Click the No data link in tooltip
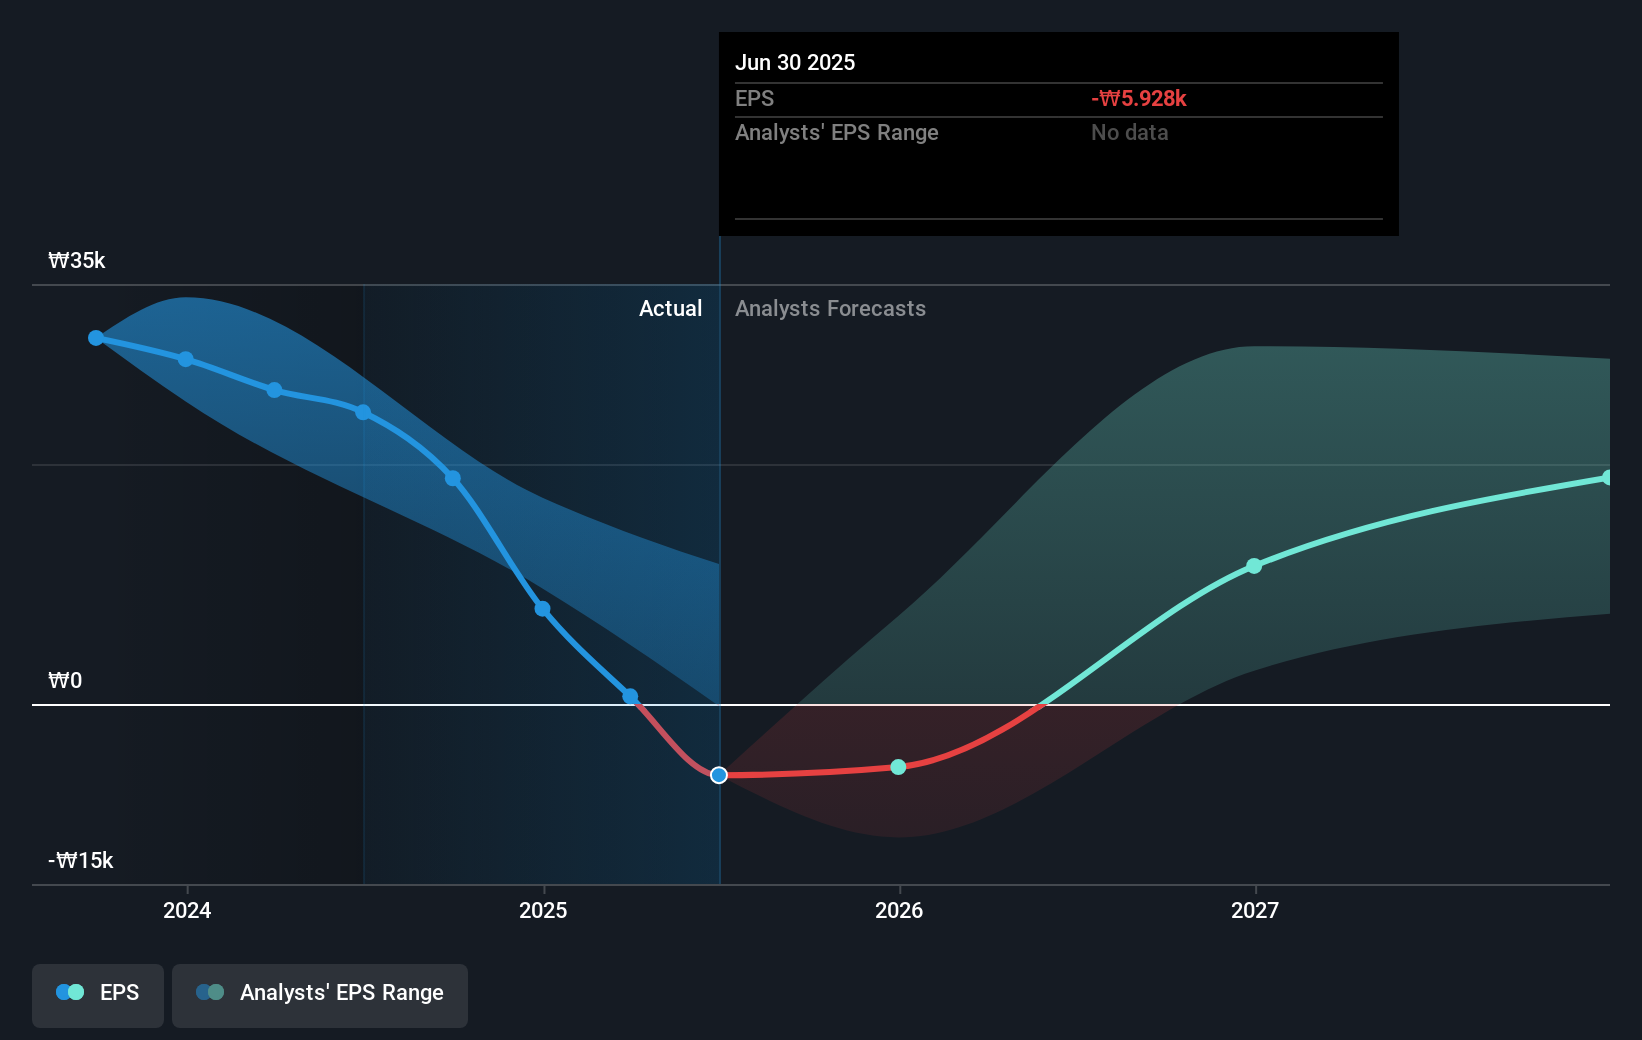This screenshot has width=1642, height=1040. click(x=1129, y=132)
